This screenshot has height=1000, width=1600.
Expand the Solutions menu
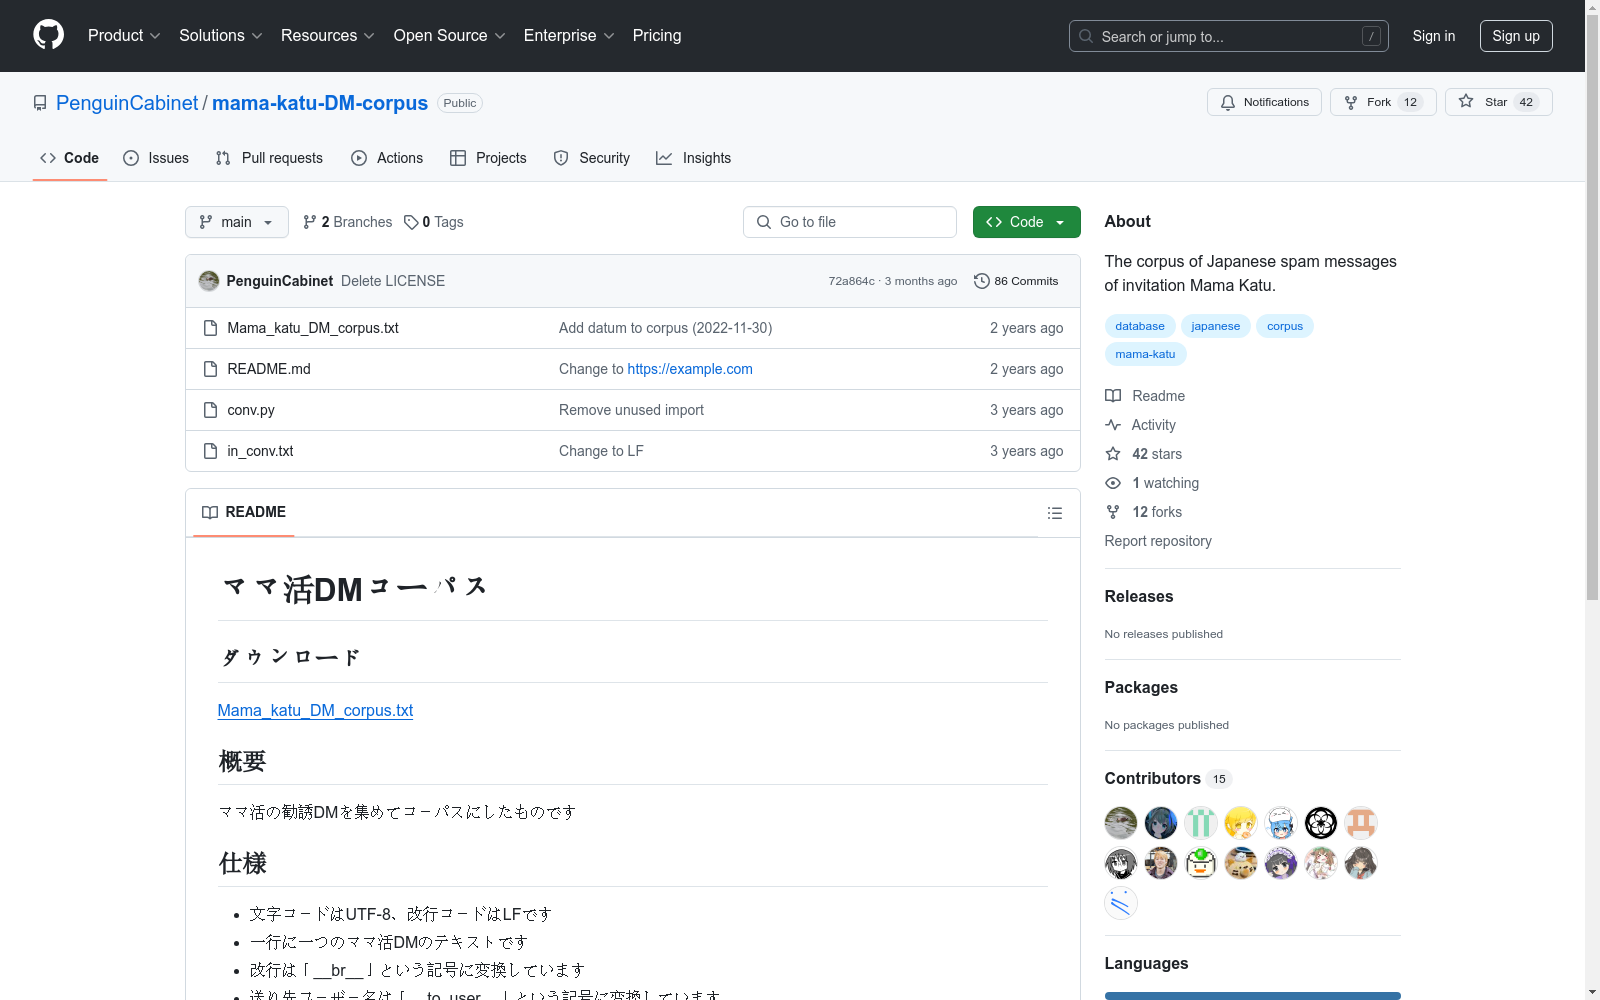(x=221, y=35)
